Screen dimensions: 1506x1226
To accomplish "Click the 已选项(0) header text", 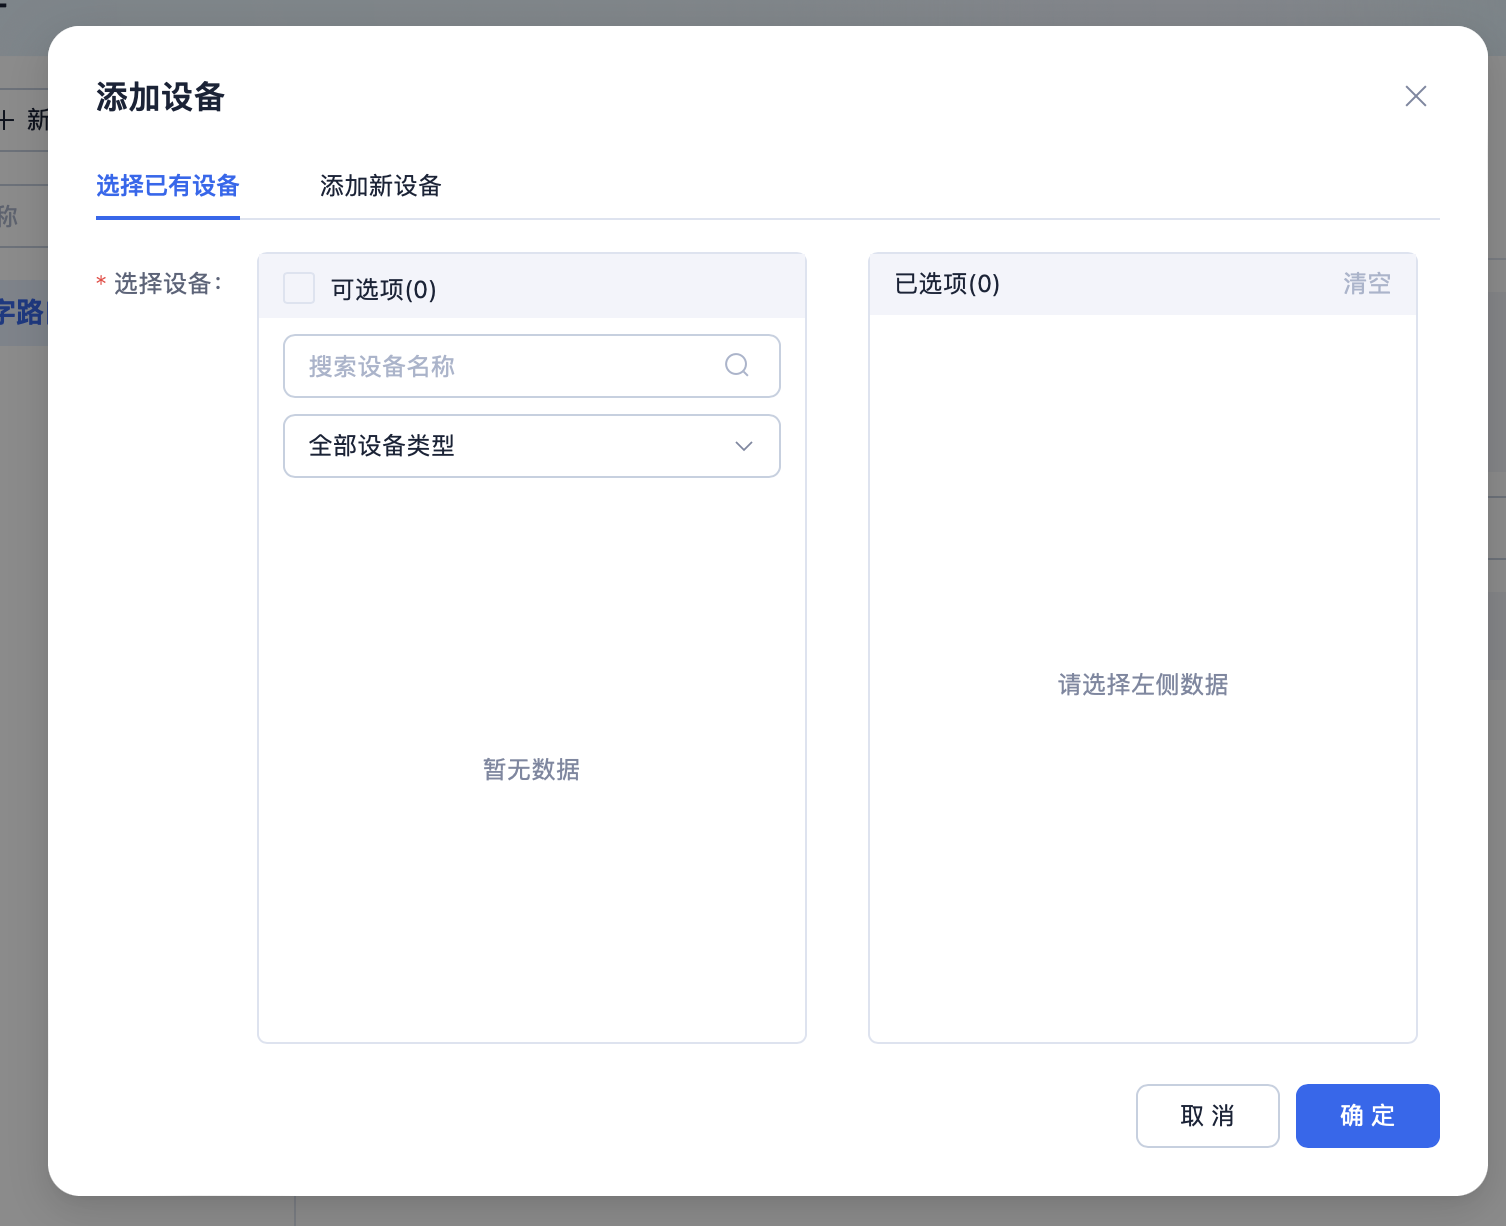I will (947, 284).
